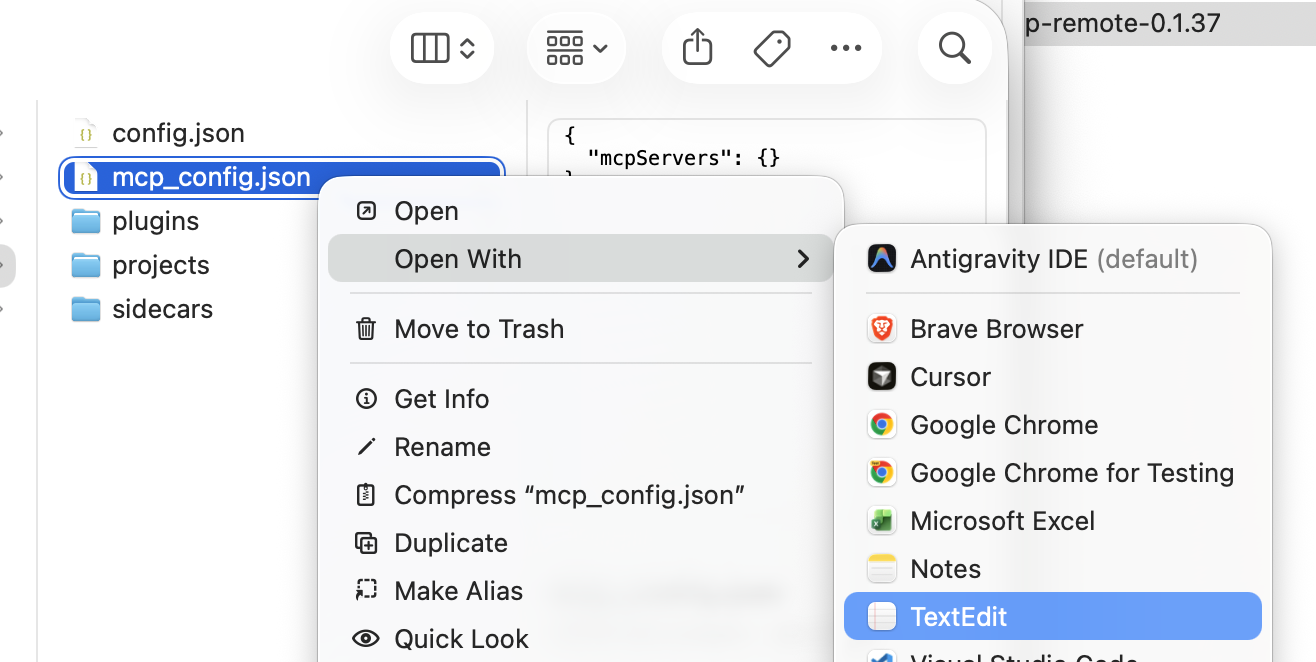Open with Microsoft Excel
The width and height of the screenshot is (1316, 662).
[x=1053, y=521]
